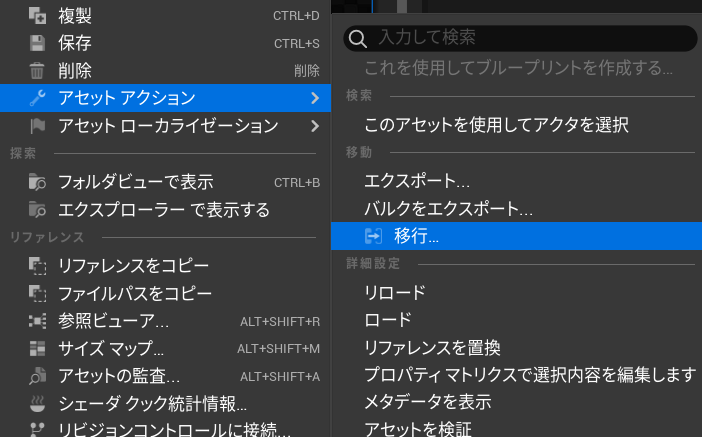Click the CTRL+S shortcut label
This screenshot has height=437, width=702.
pos(297,43)
